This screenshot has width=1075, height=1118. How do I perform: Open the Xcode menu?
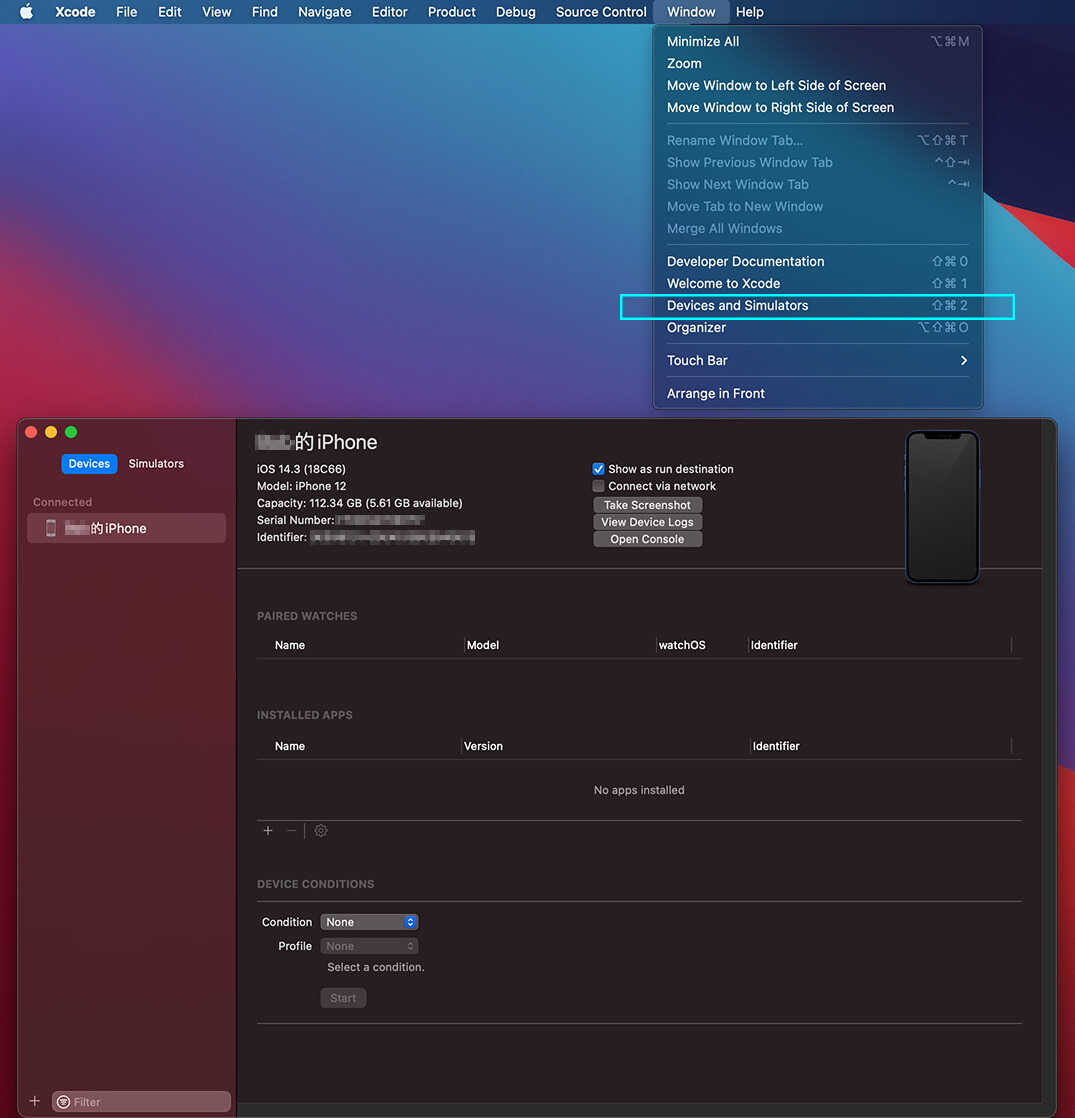pyautogui.click(x=75, y=12)
